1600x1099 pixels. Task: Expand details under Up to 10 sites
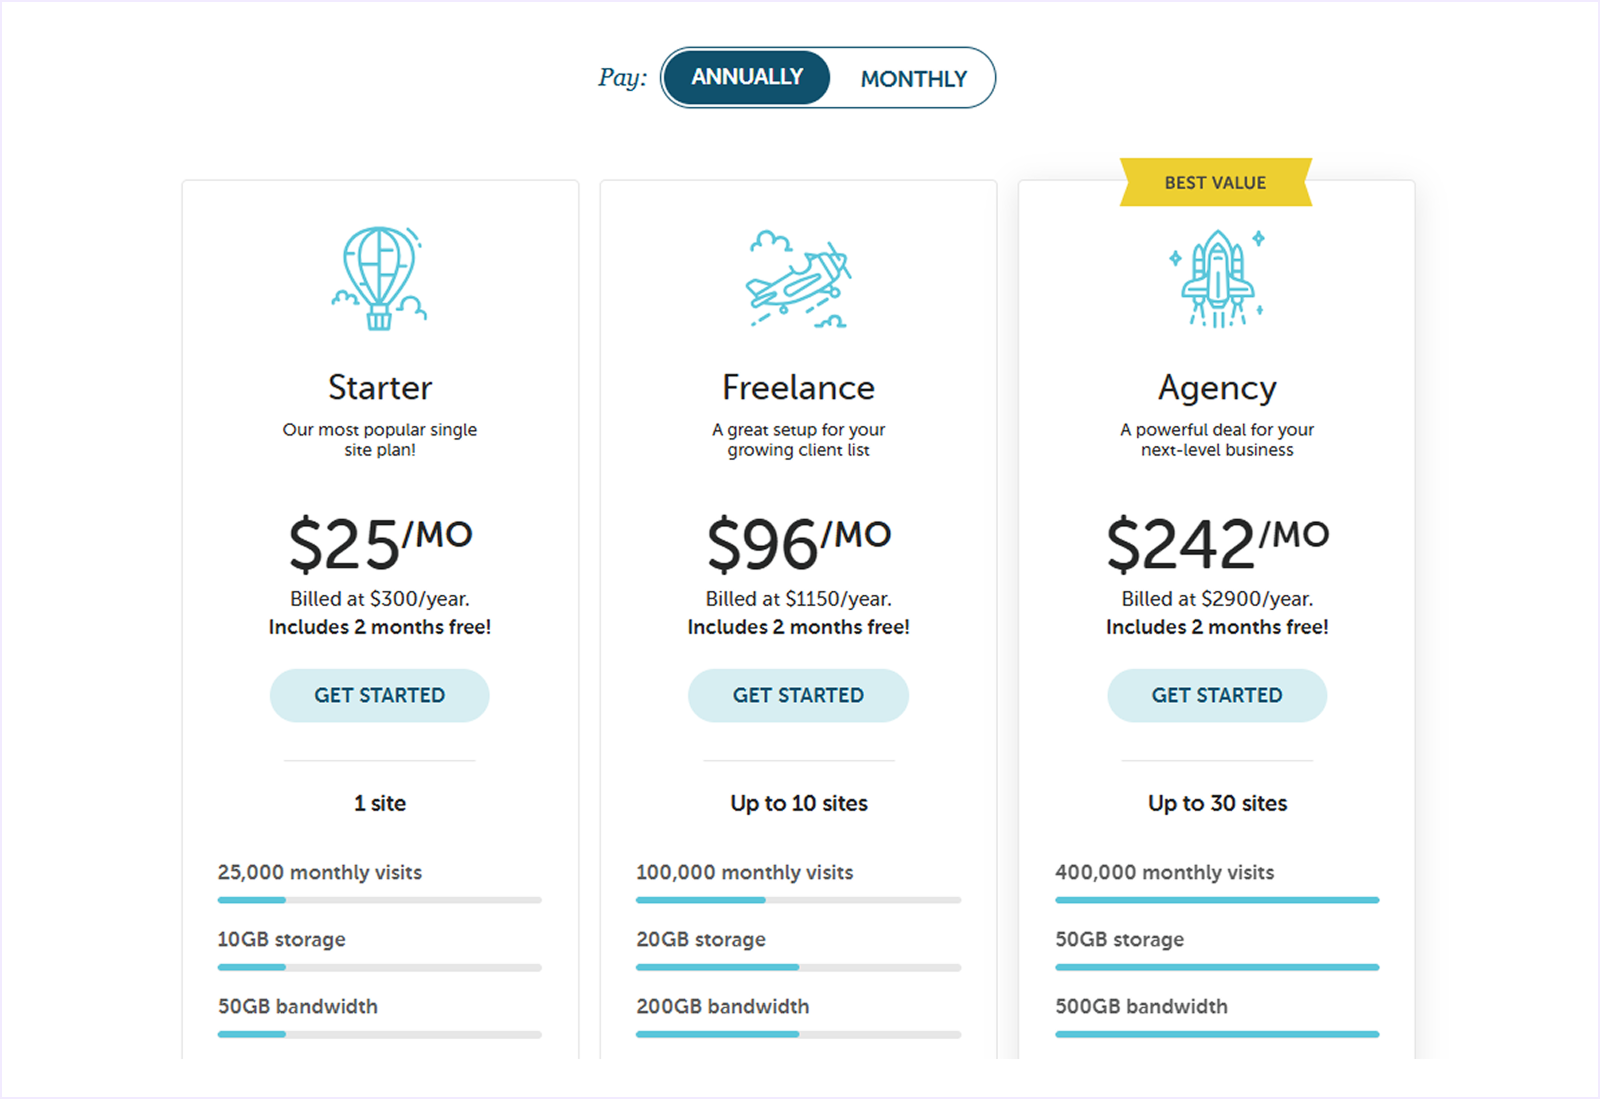pos(797,803)
